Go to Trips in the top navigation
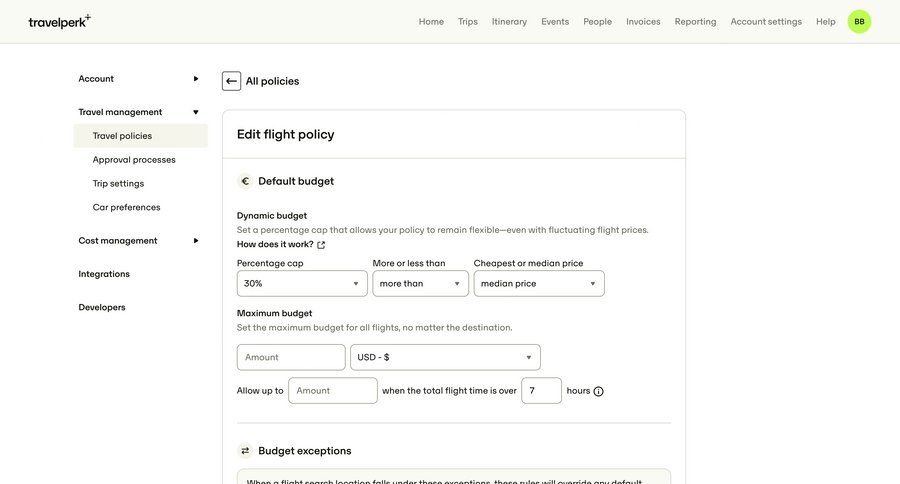The width and height of the screenshot is (900, 484). (x=468, y=21)
